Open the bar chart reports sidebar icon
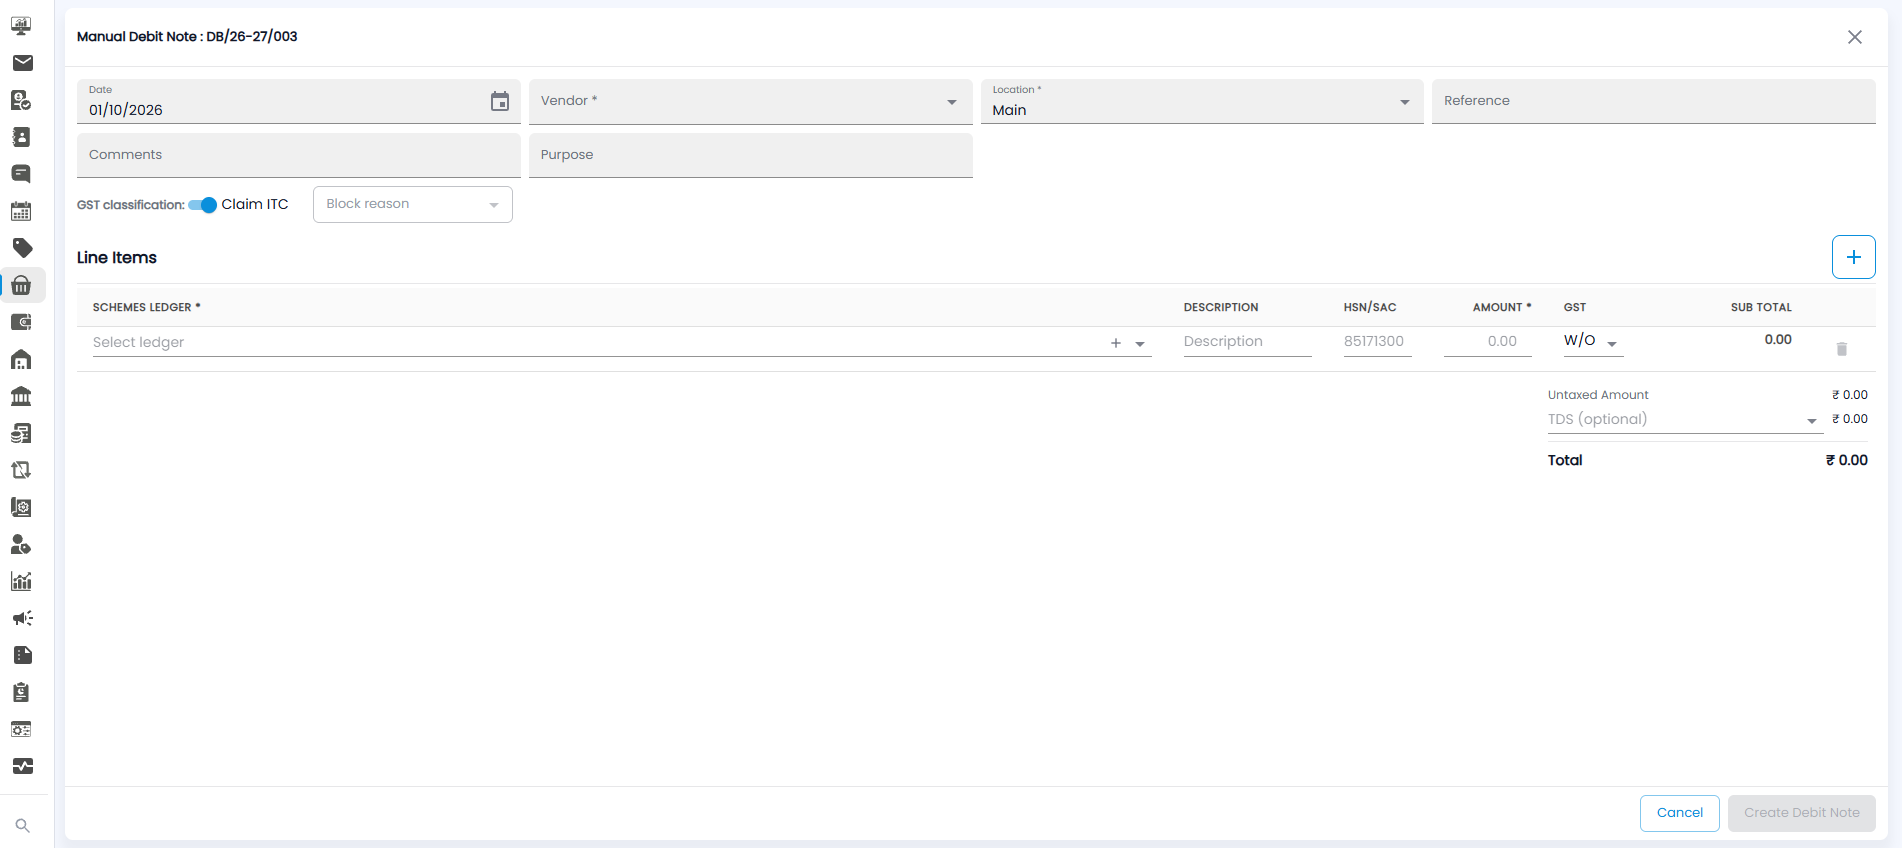The image size is (1902, 848). pos(21,581)
